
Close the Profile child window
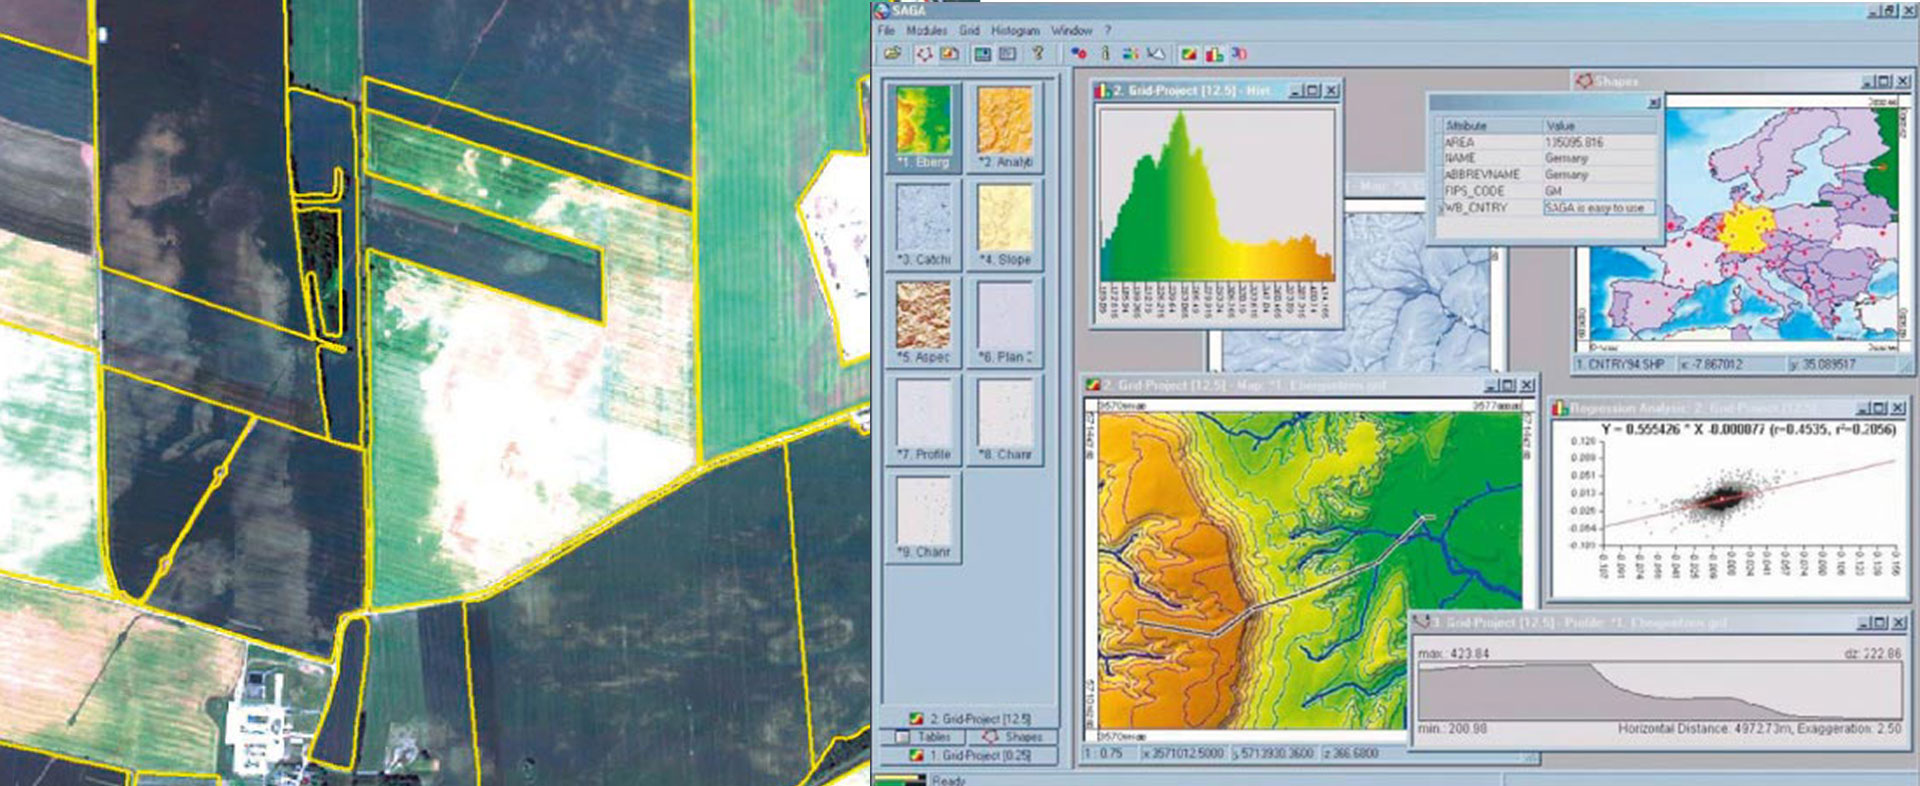tap(1898, 622)
